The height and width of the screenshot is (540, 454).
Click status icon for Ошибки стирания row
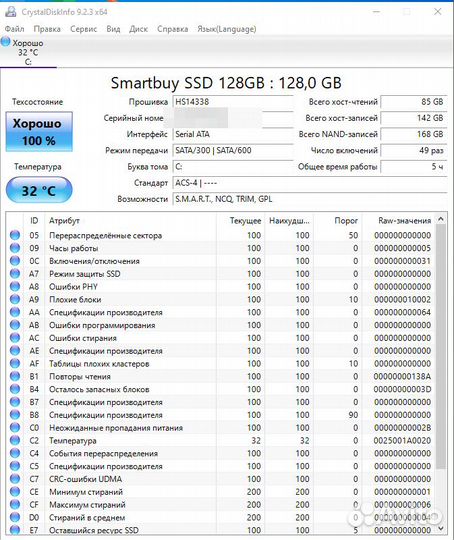point(15,338)
